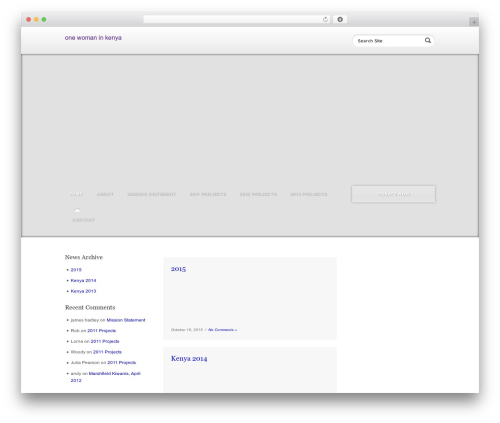Open the 'one woman in kenya' site title
500x423 pixels.
coord(93,38)
